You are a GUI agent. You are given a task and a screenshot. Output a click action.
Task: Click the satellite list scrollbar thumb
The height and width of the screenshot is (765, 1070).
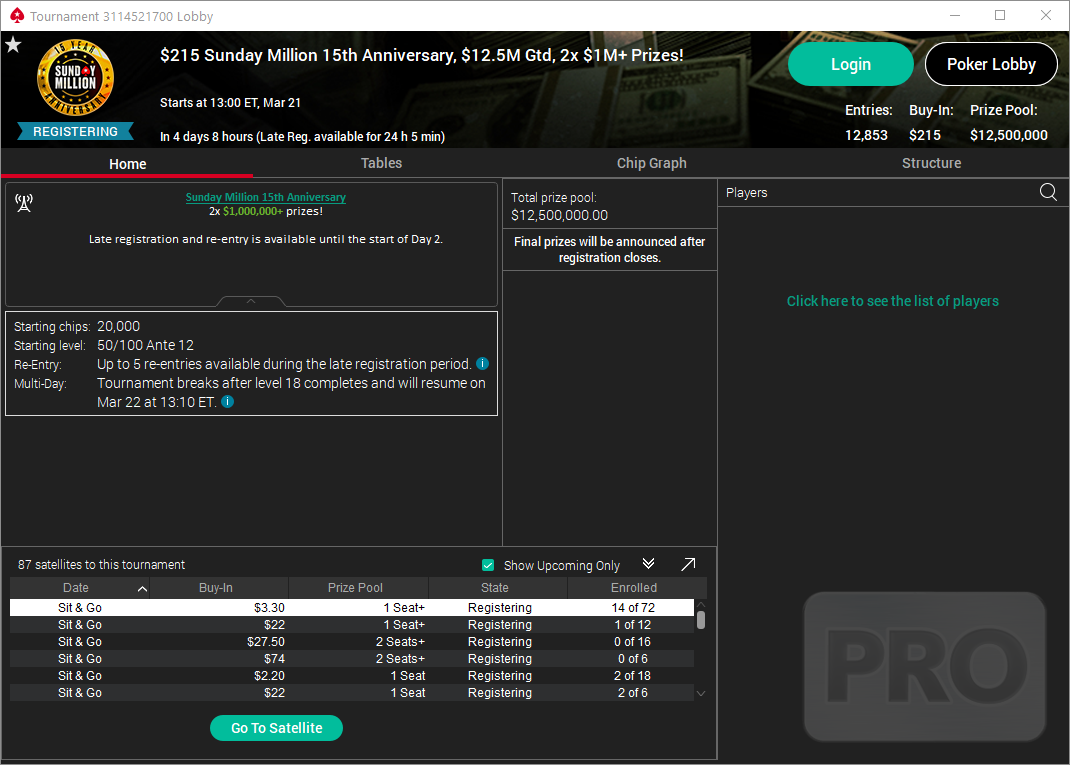pos(701,620)
